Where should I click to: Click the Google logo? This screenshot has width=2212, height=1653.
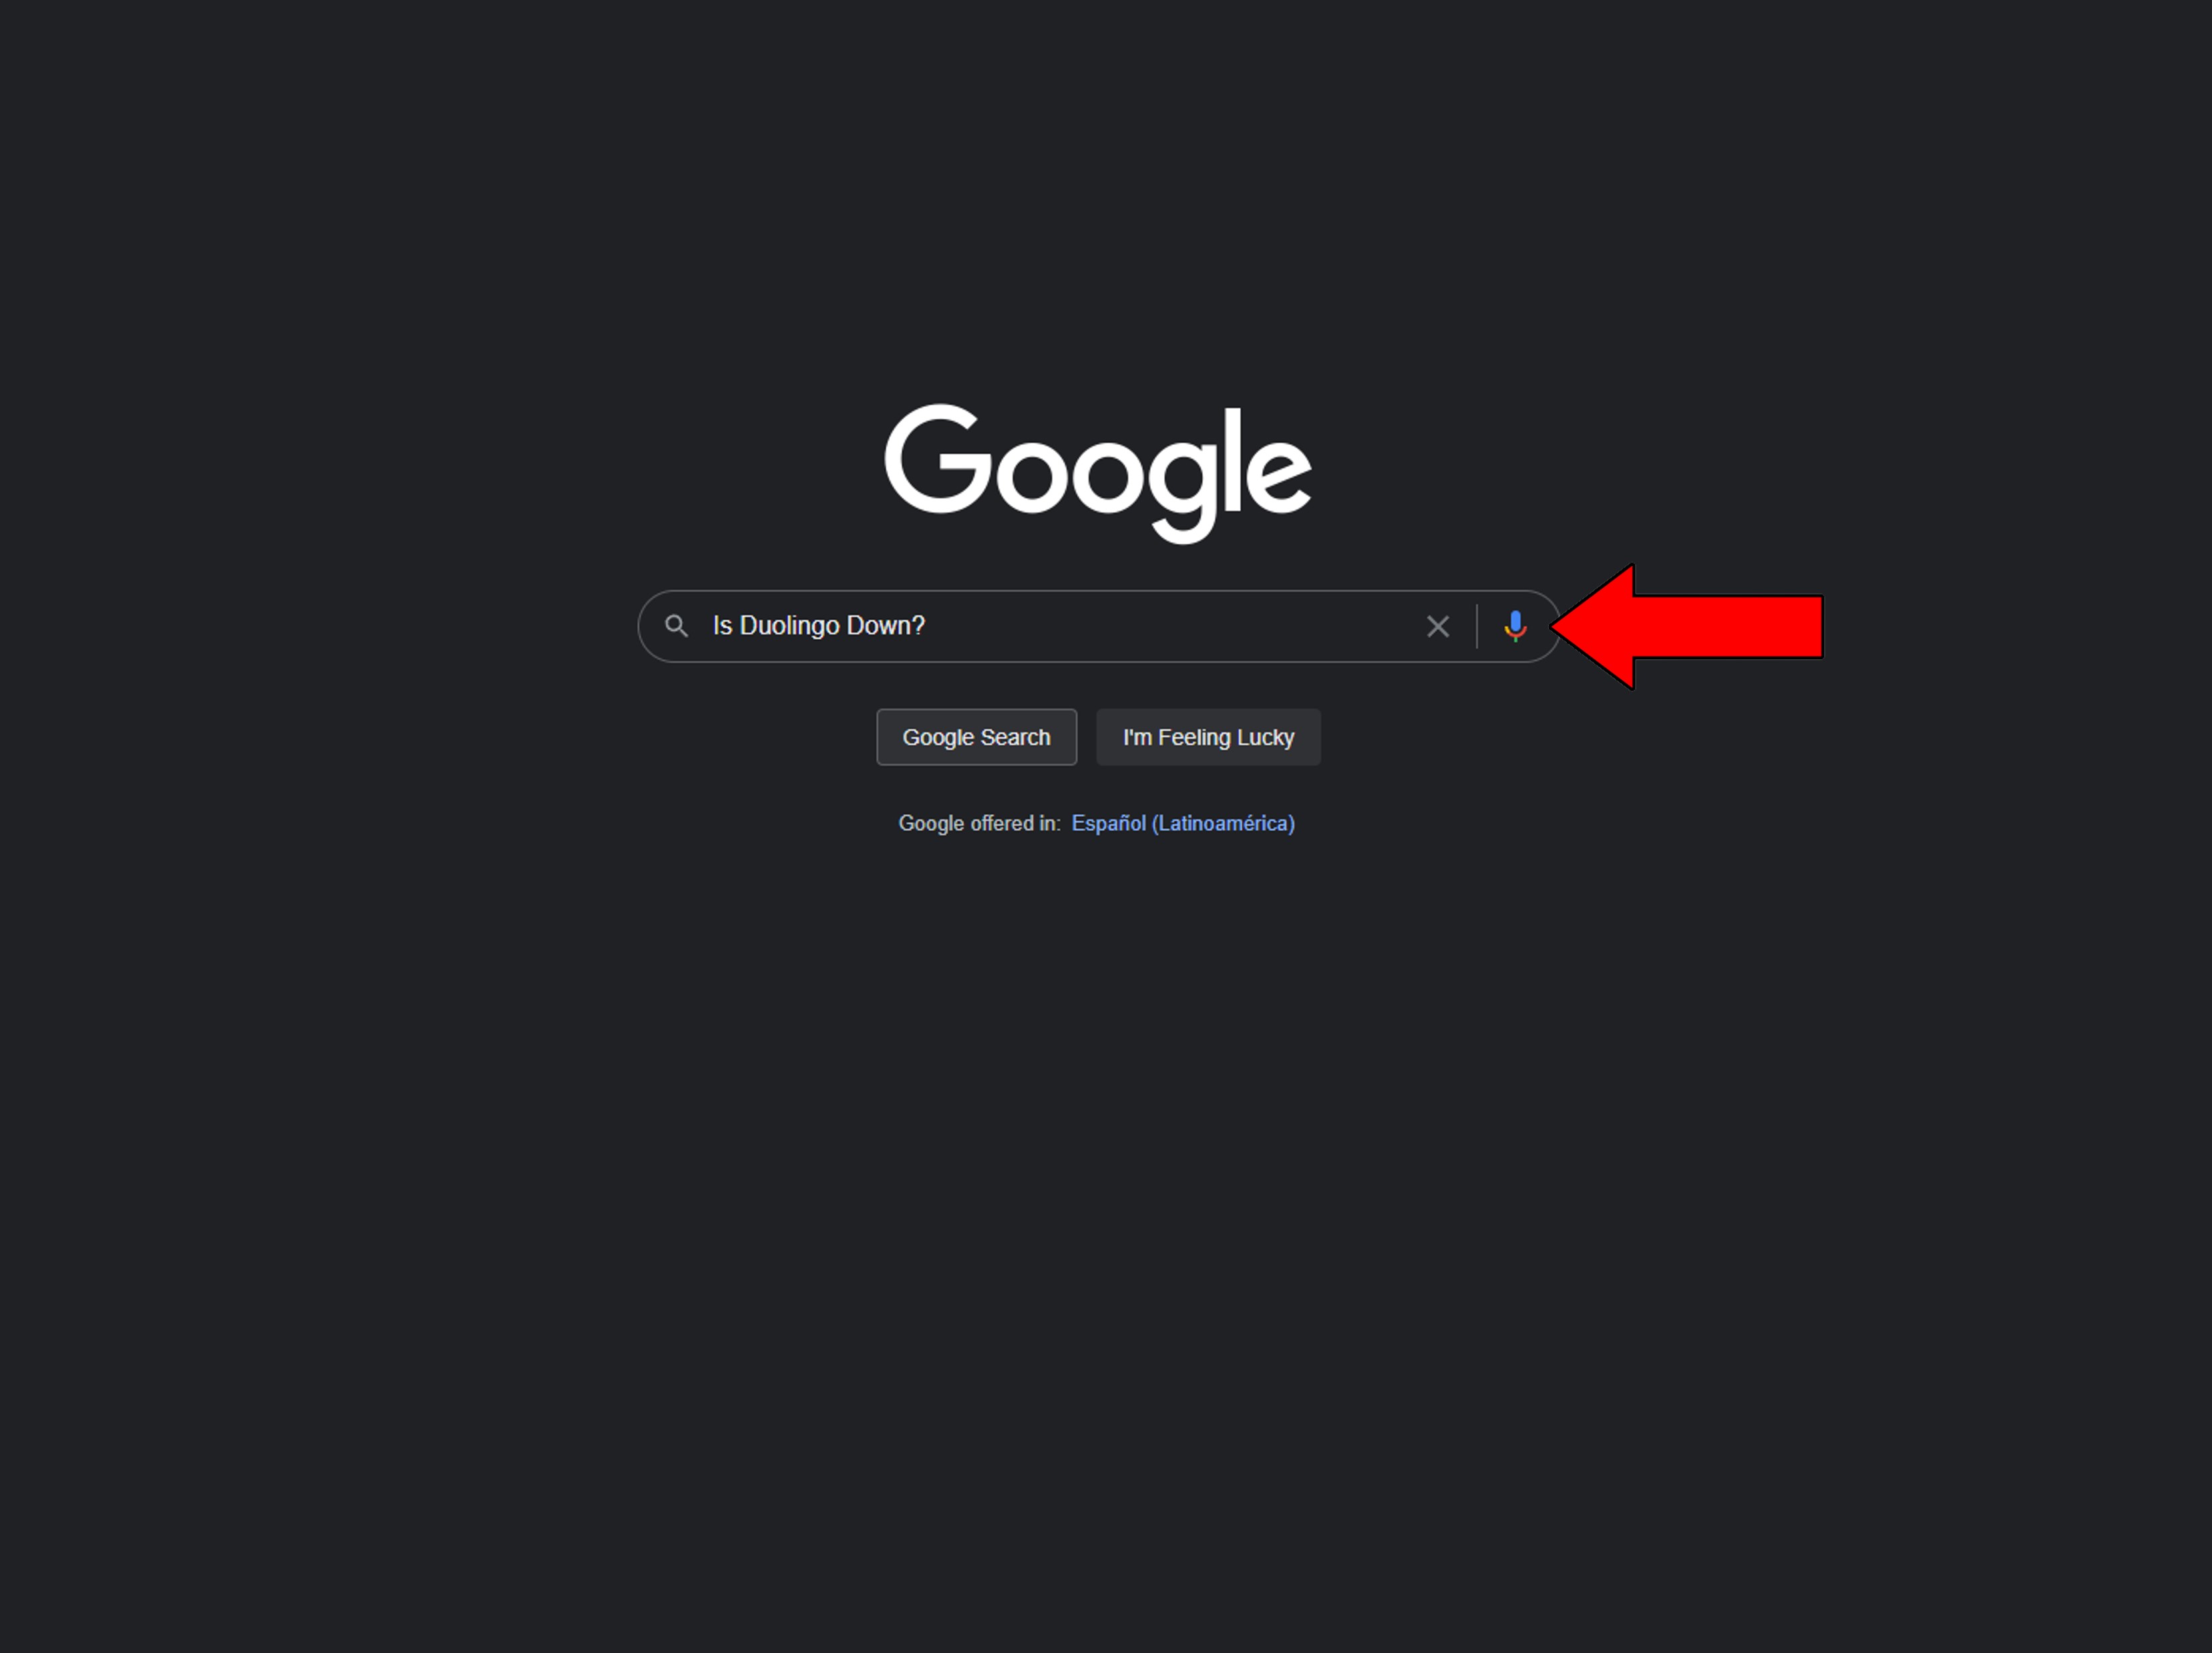click(x=1097, y=473)
